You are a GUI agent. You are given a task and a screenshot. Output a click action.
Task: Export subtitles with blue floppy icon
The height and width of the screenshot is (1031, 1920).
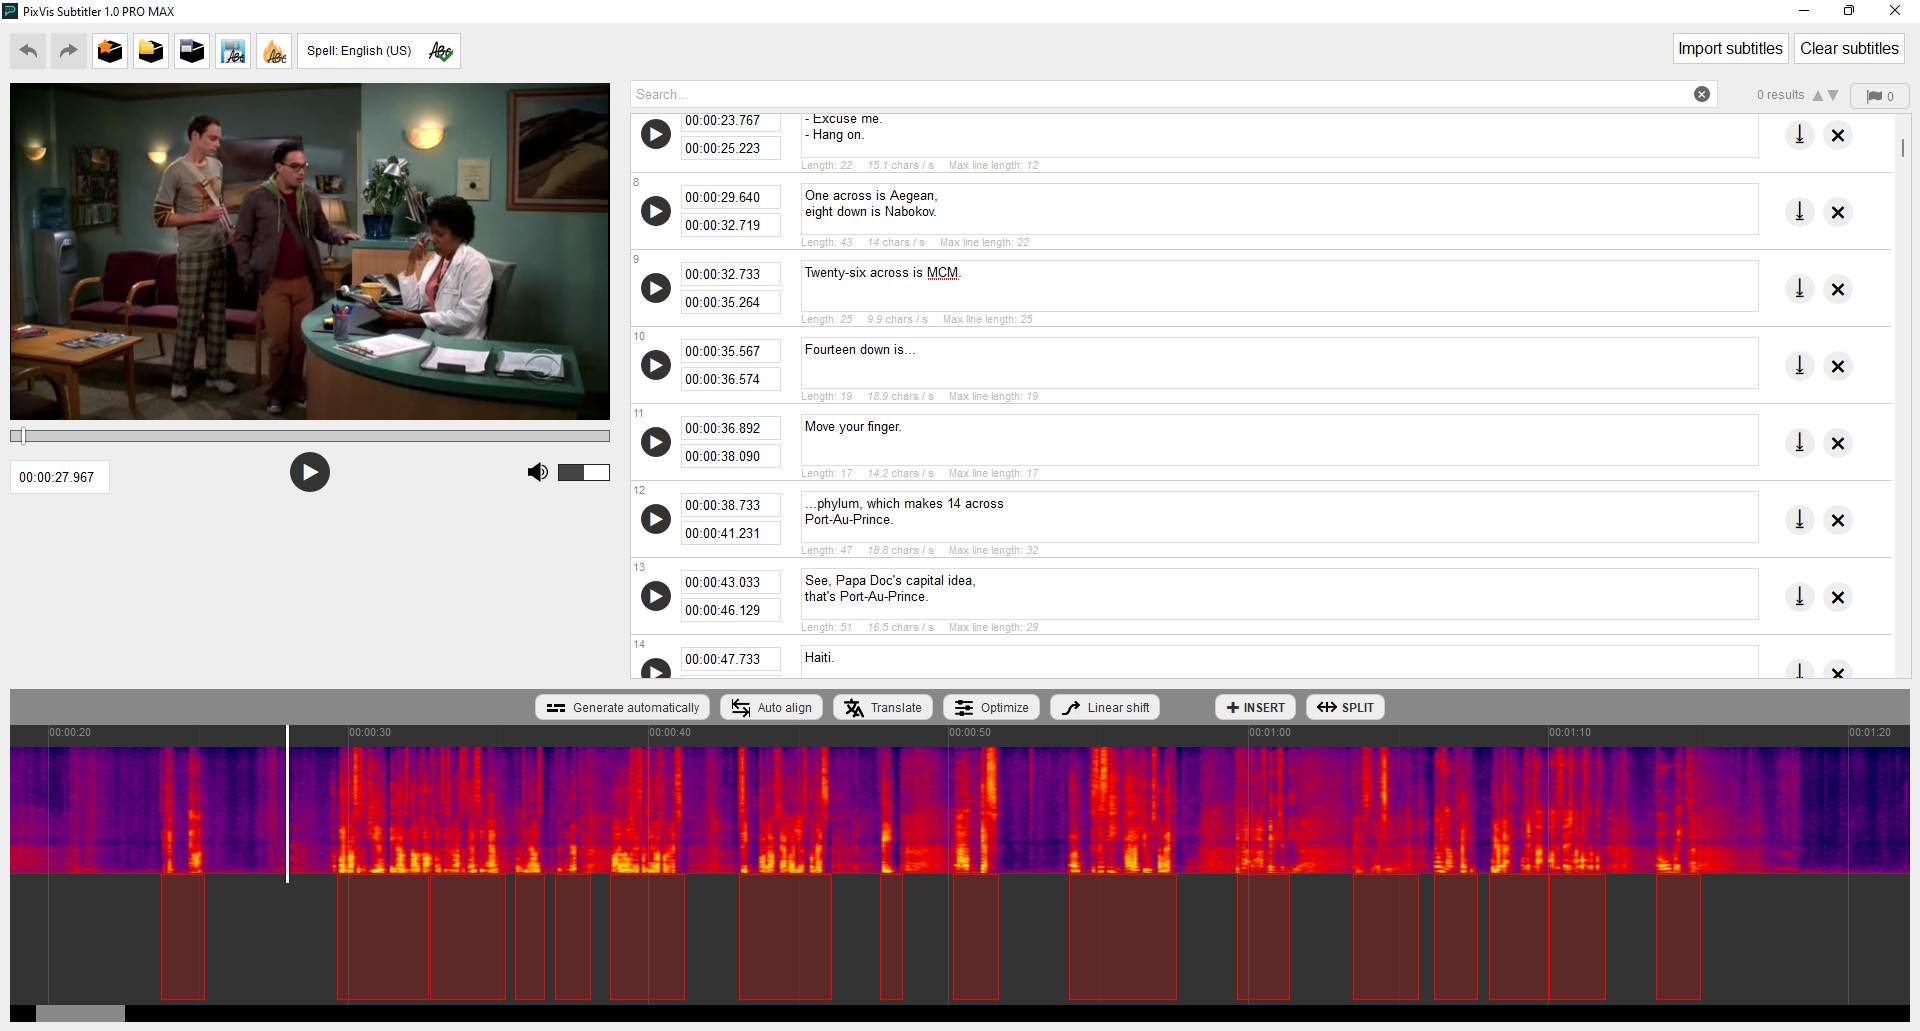pos(233,51)
